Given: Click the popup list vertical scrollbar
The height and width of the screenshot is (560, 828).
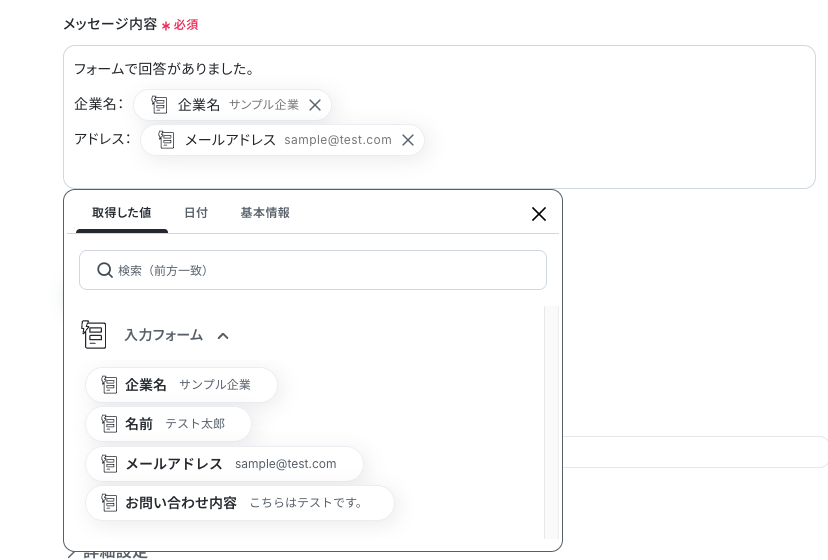Looking at the screenshot, I should pos(551,422).
